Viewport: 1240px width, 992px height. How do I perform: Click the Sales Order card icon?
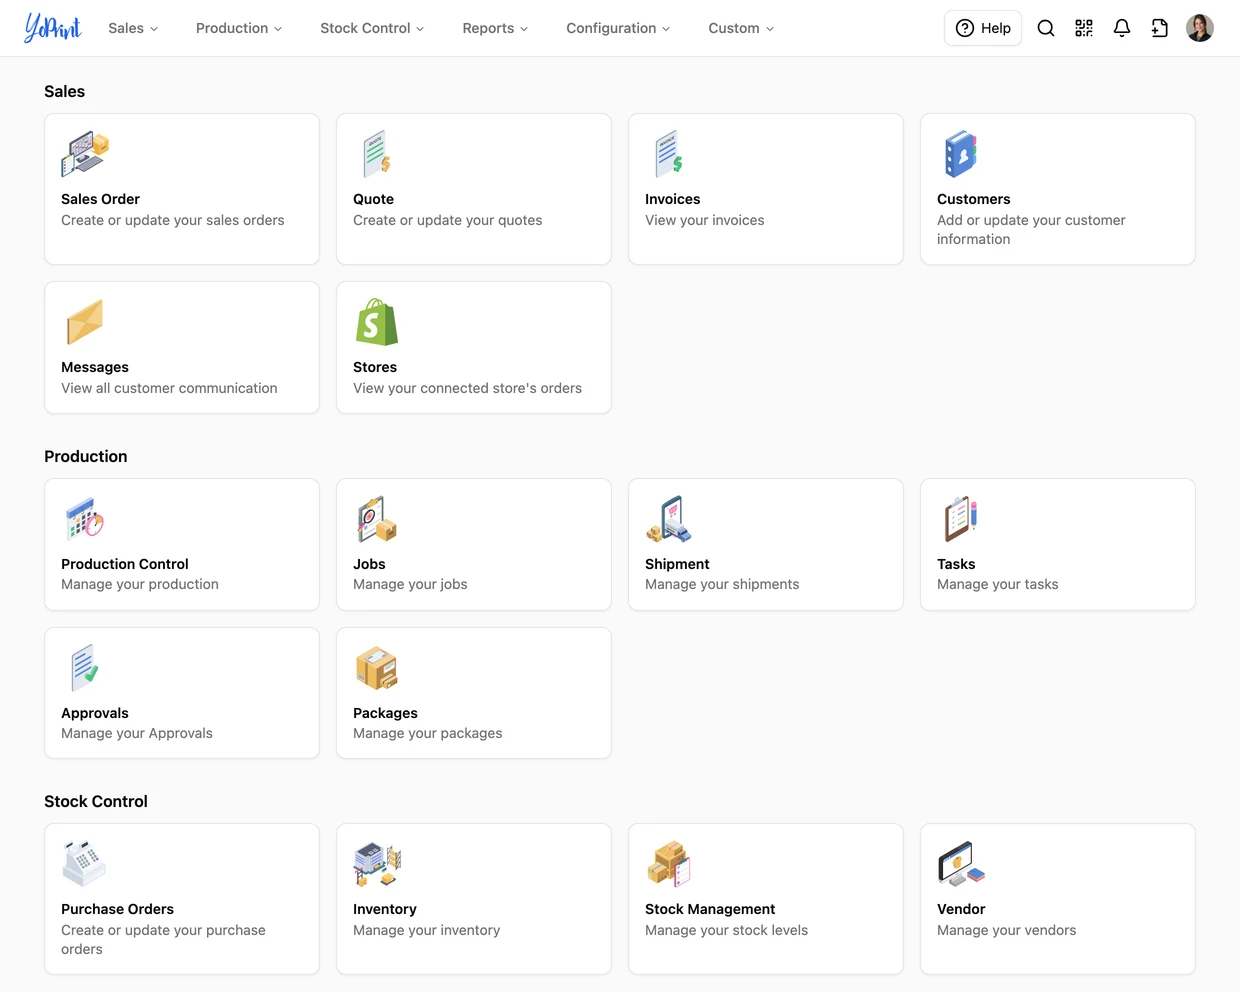85,154
